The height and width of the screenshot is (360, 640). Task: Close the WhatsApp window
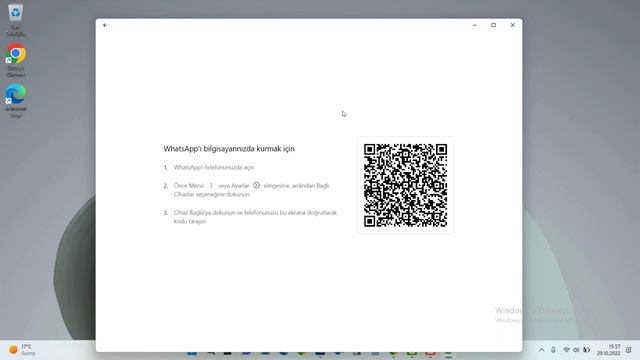513,25
